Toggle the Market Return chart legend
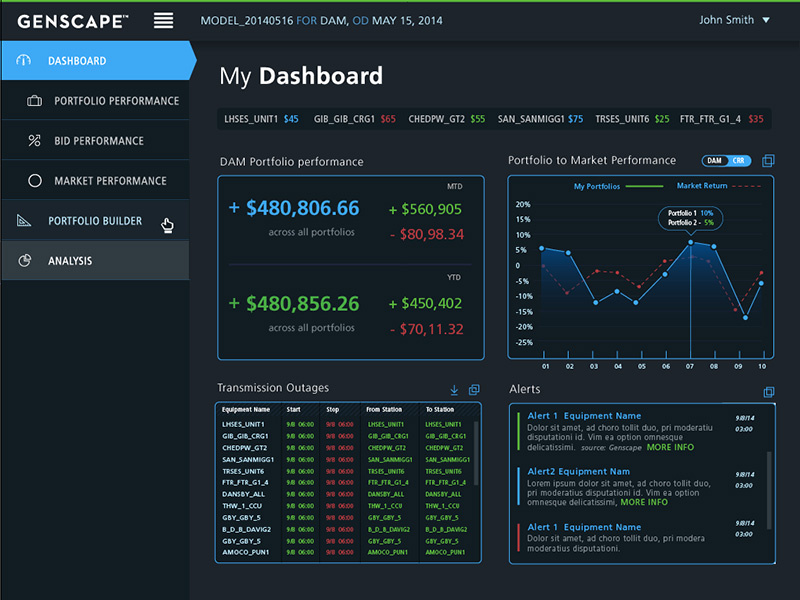 701,186
